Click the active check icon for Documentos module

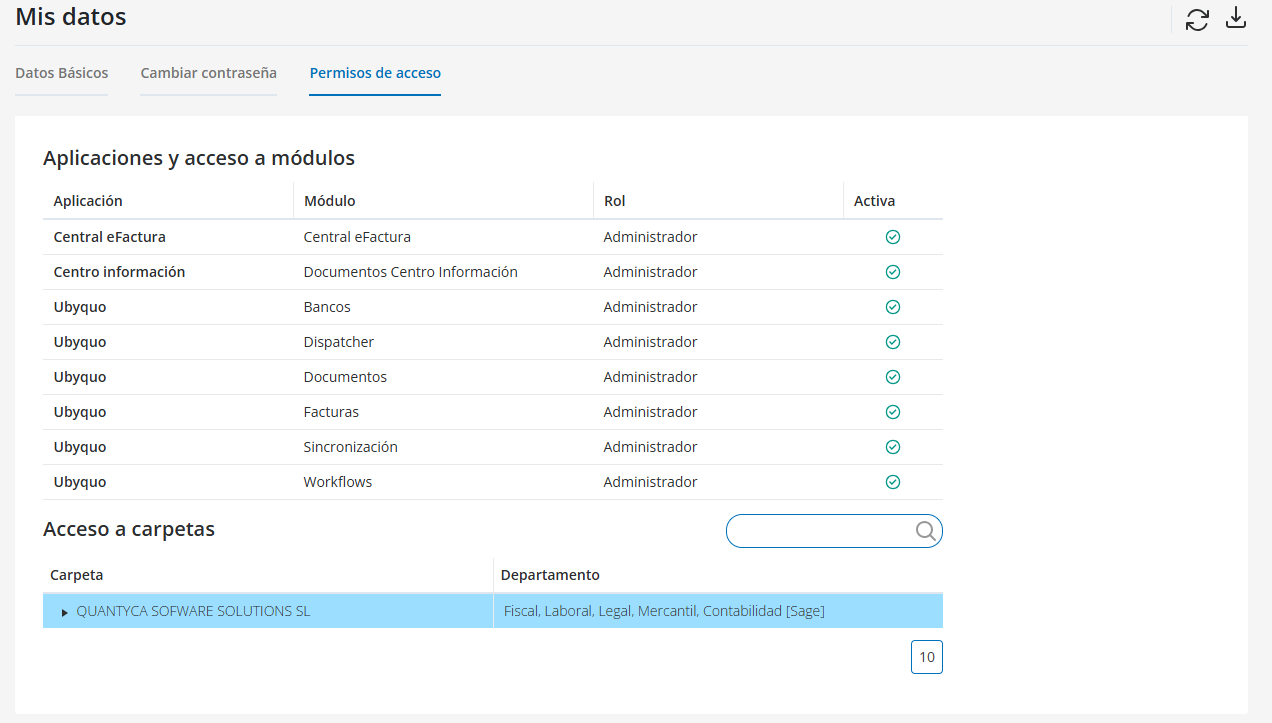tap(893, 377)
